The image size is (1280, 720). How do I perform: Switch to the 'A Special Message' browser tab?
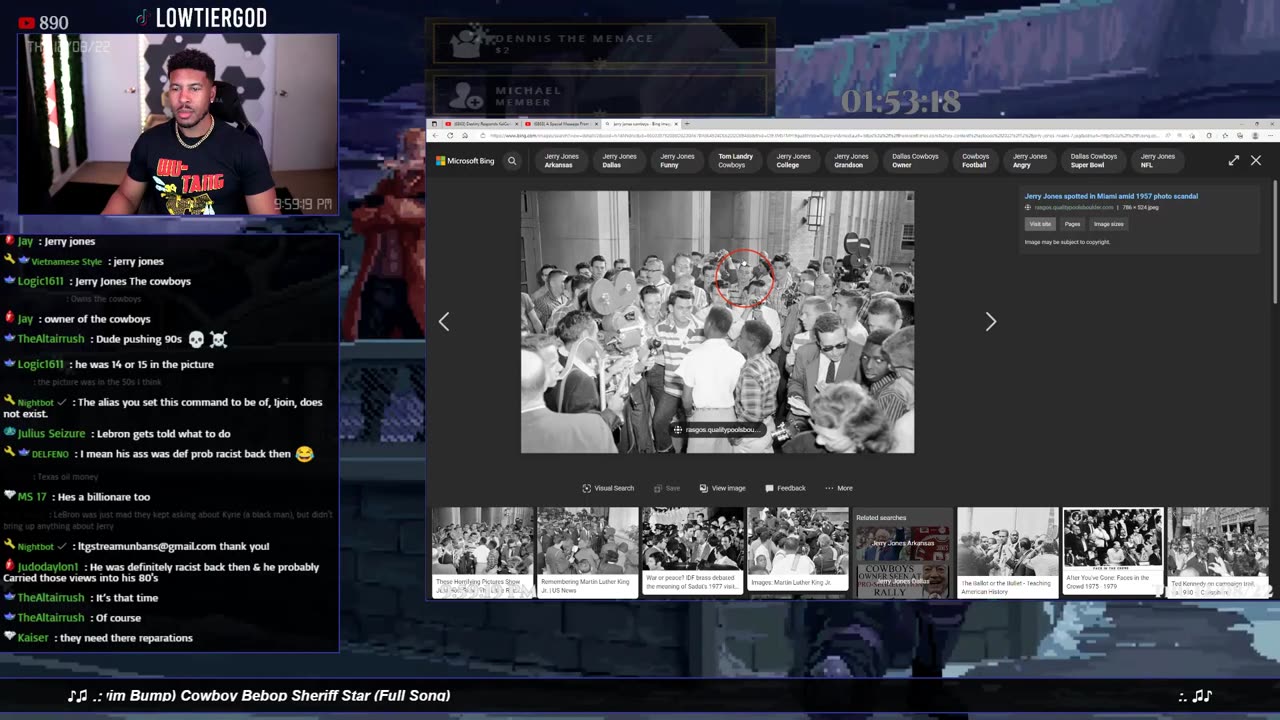pos(561,124)
